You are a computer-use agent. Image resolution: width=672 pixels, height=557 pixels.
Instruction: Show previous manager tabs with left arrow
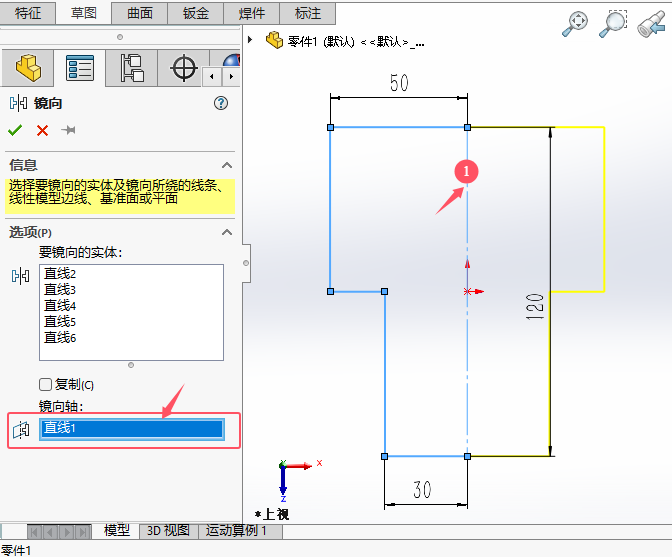pyautogui.click(x=212, y=77)
